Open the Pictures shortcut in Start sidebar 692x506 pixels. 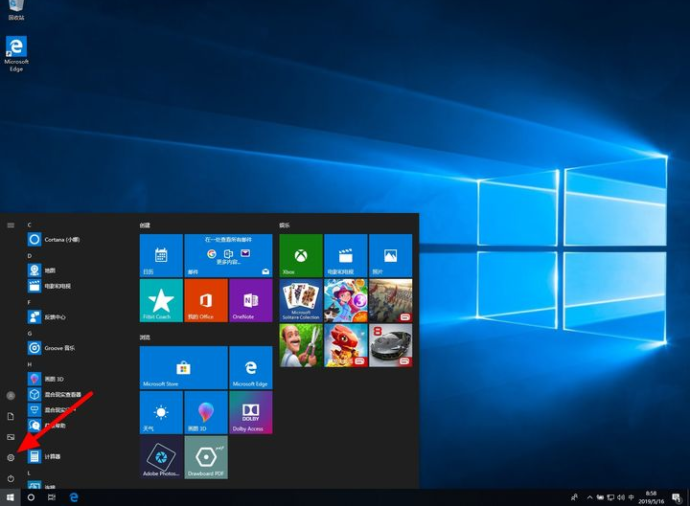tap(11, 437)
